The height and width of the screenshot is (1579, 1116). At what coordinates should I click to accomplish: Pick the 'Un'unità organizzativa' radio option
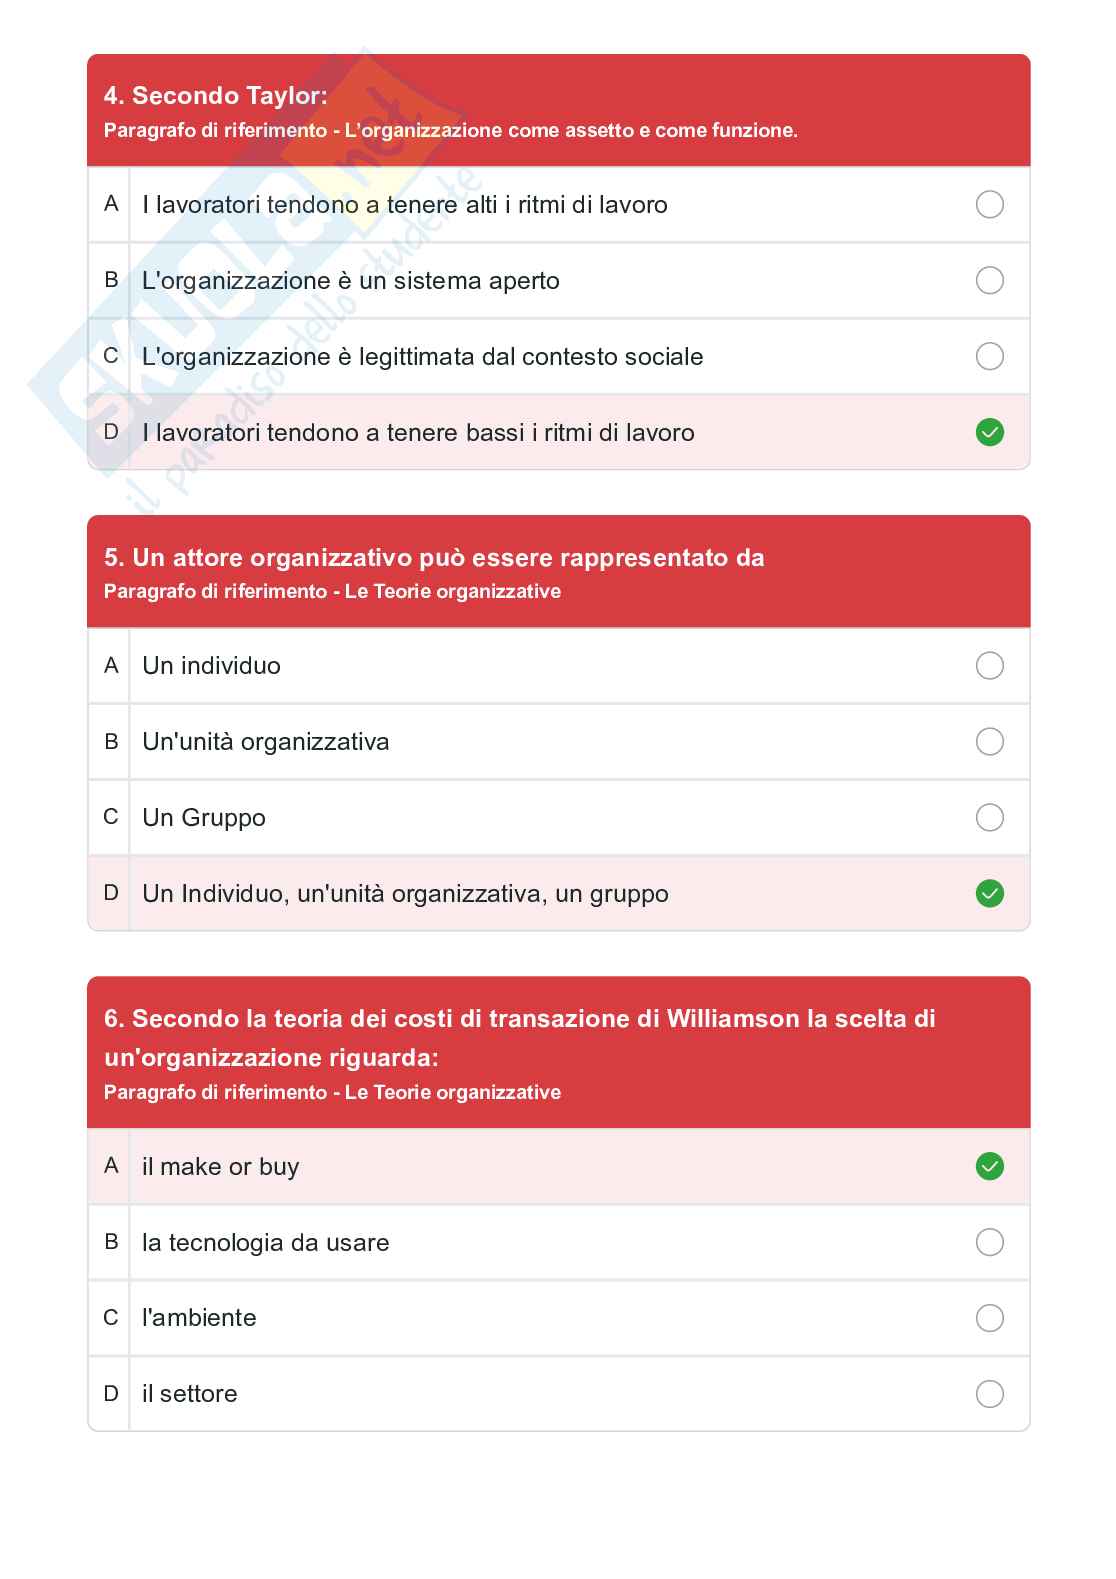[989, 741]
